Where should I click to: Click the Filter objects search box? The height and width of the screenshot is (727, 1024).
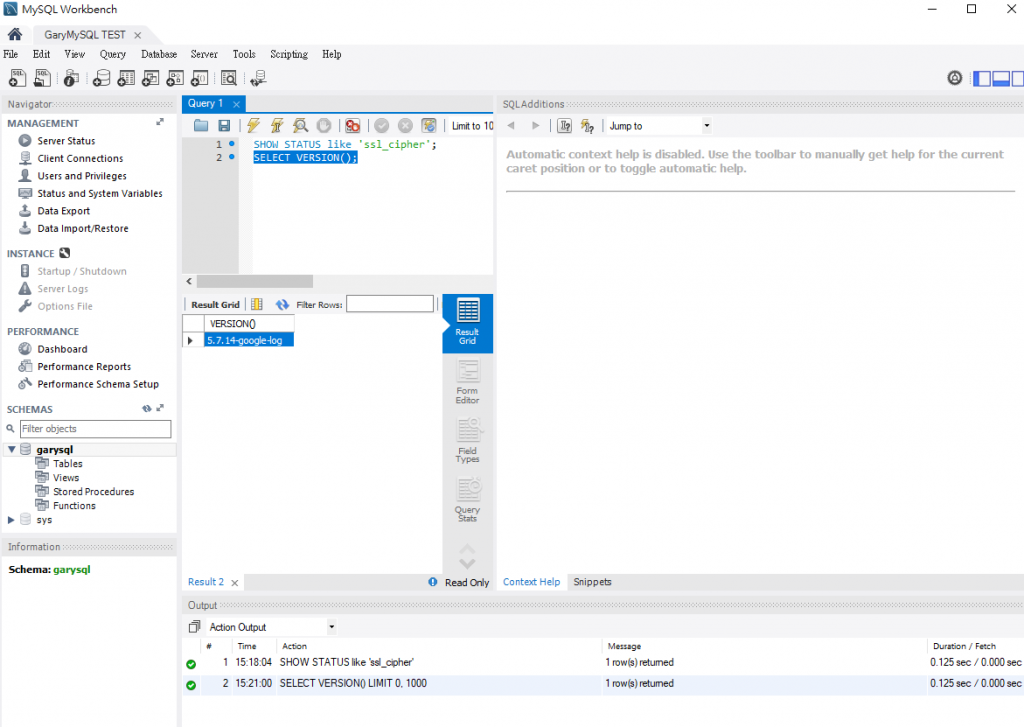coord(95,428)
